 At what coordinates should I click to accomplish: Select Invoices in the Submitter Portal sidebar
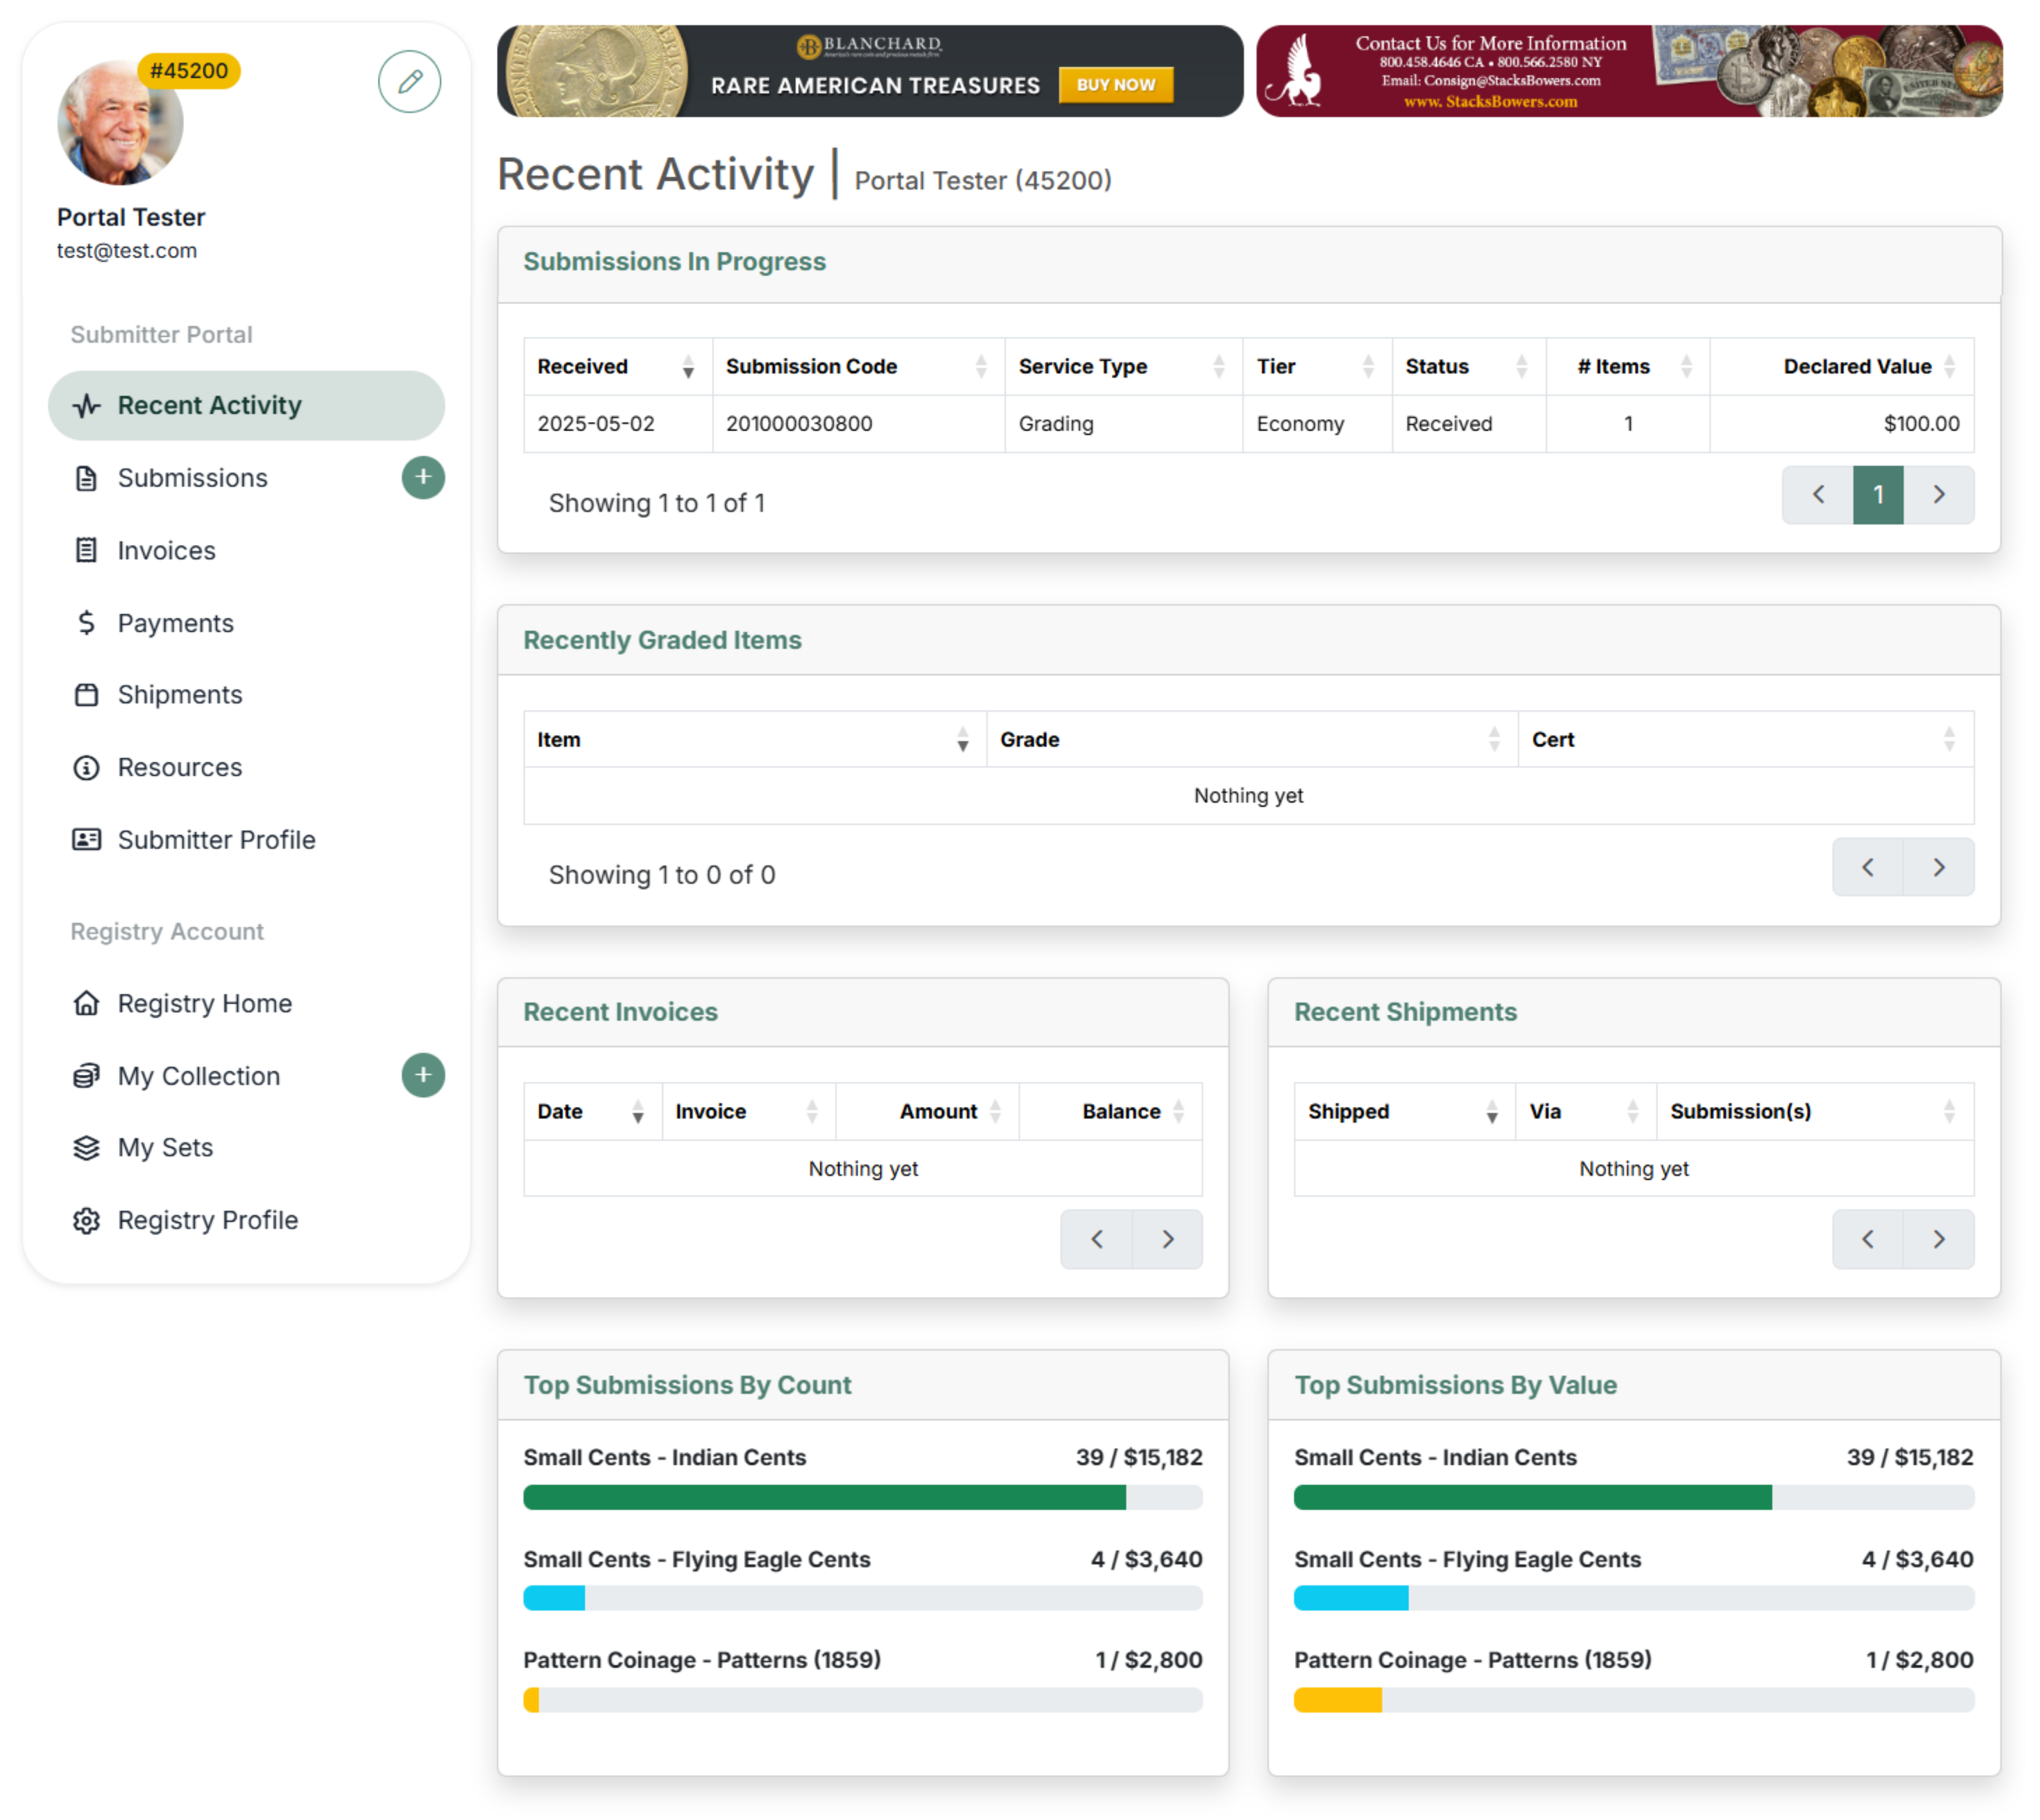pyautogui.click(x=166, y=550)
